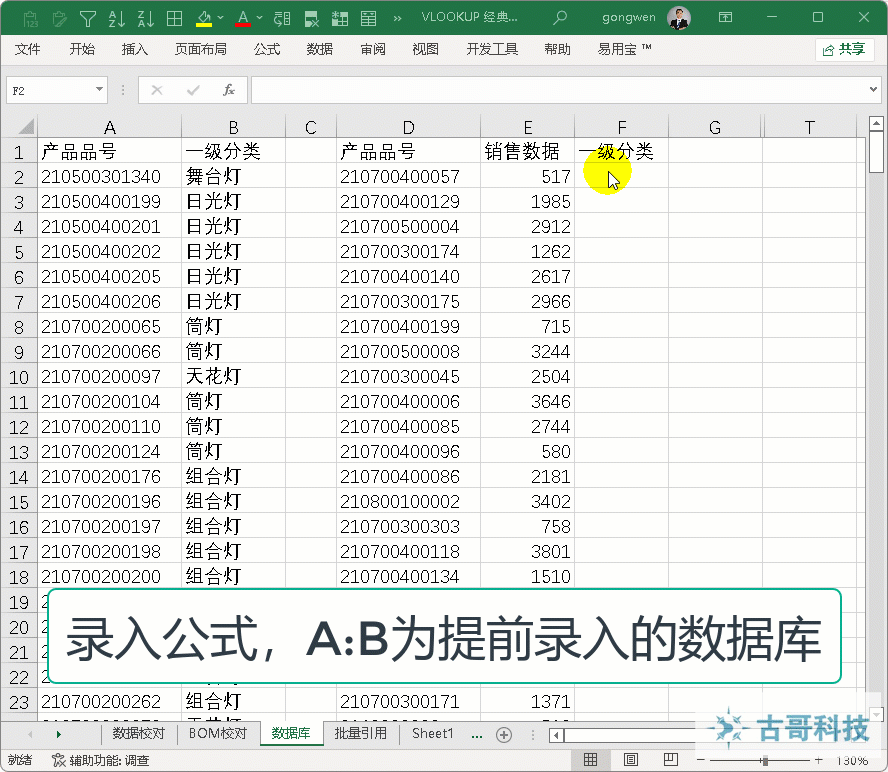Sort data A to Z
The image size is (888, 772).
118,17
